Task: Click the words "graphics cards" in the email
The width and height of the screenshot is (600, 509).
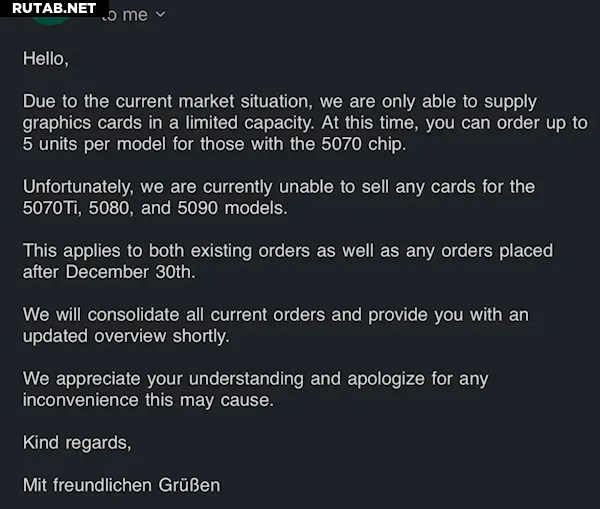Action: click(76, 123)
